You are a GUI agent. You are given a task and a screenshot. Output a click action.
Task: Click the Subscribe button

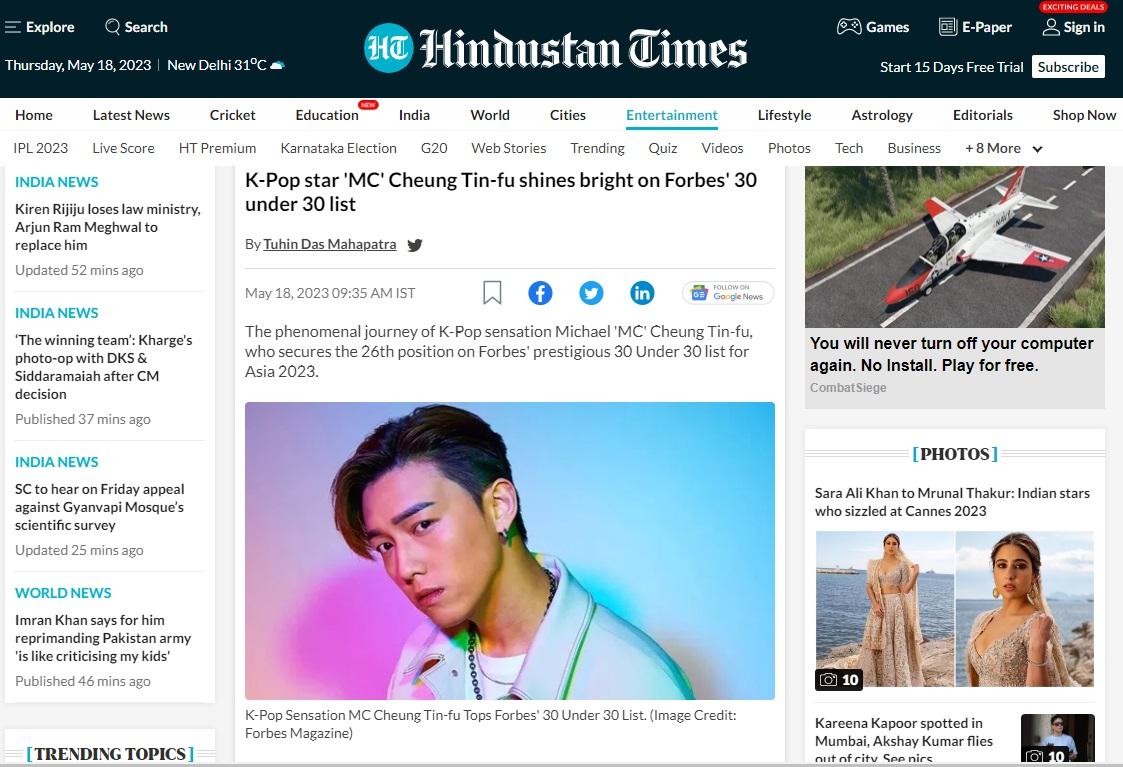coord(1068,67)
